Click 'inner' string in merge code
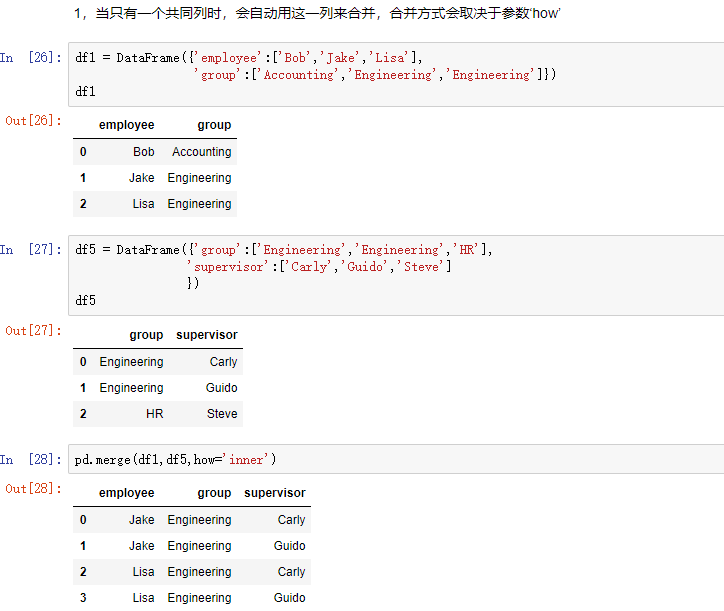The width and height of the screenshot is (724, 611). point(246,460)
